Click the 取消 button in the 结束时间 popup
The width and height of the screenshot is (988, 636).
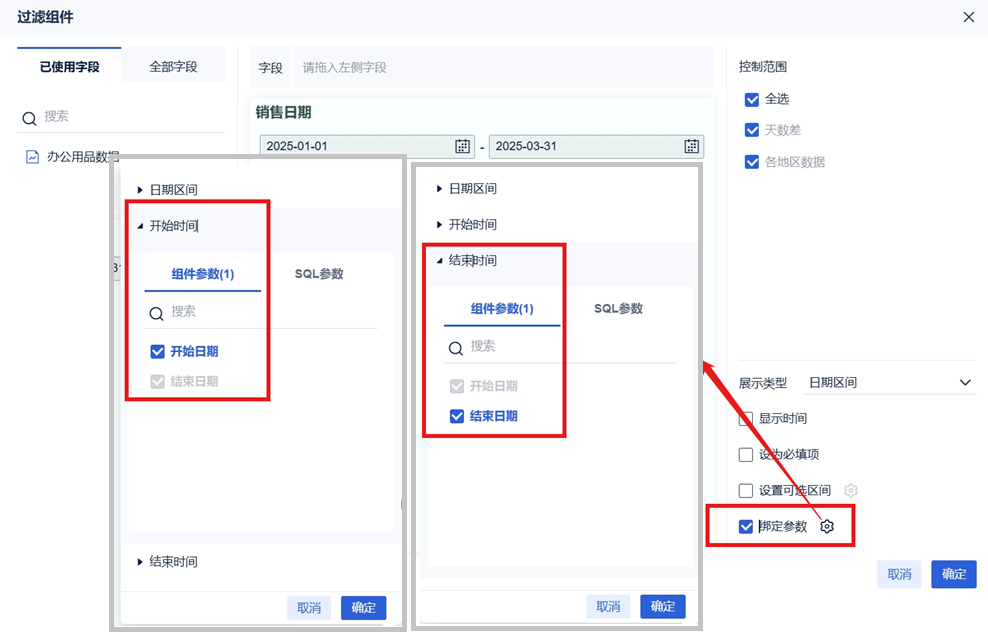pyautogui.click(x=608, y=606)
